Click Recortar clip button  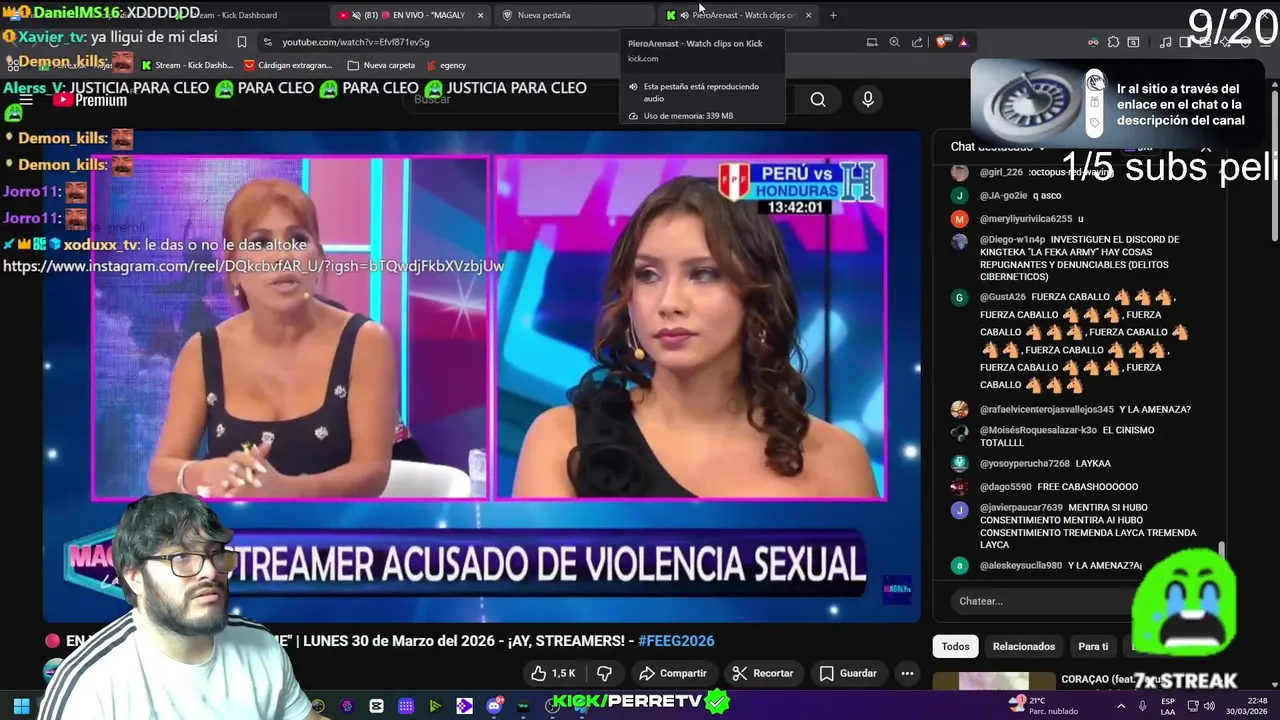[x=763, y=673]
